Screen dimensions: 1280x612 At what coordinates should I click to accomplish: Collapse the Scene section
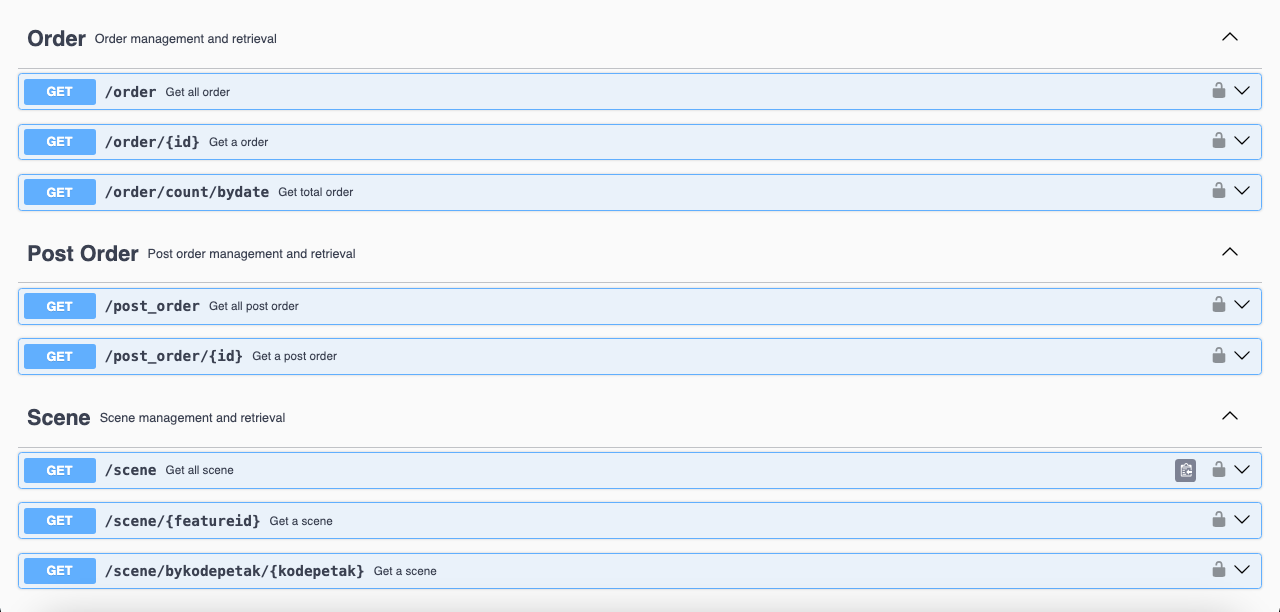tap(1230, 417)
